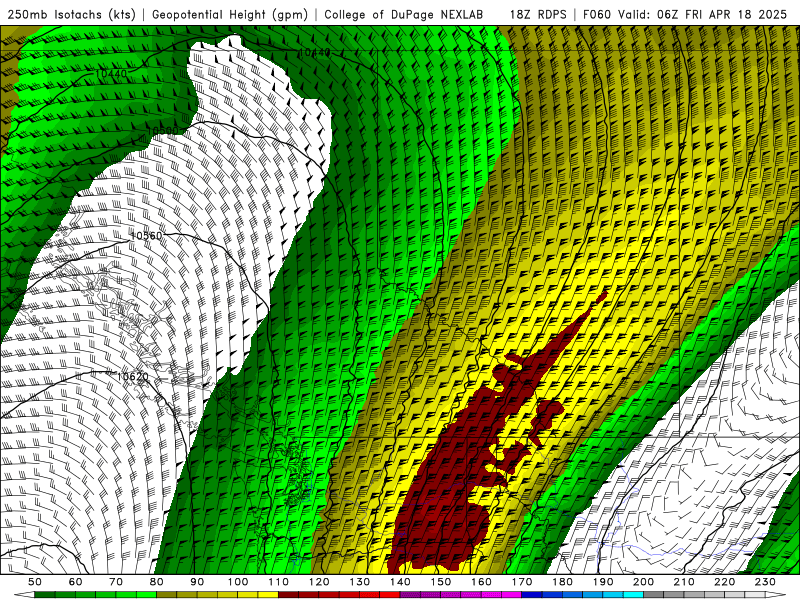Click the 10500 height contour label
This screenshot has height=600, width=800.
[163, 131]
